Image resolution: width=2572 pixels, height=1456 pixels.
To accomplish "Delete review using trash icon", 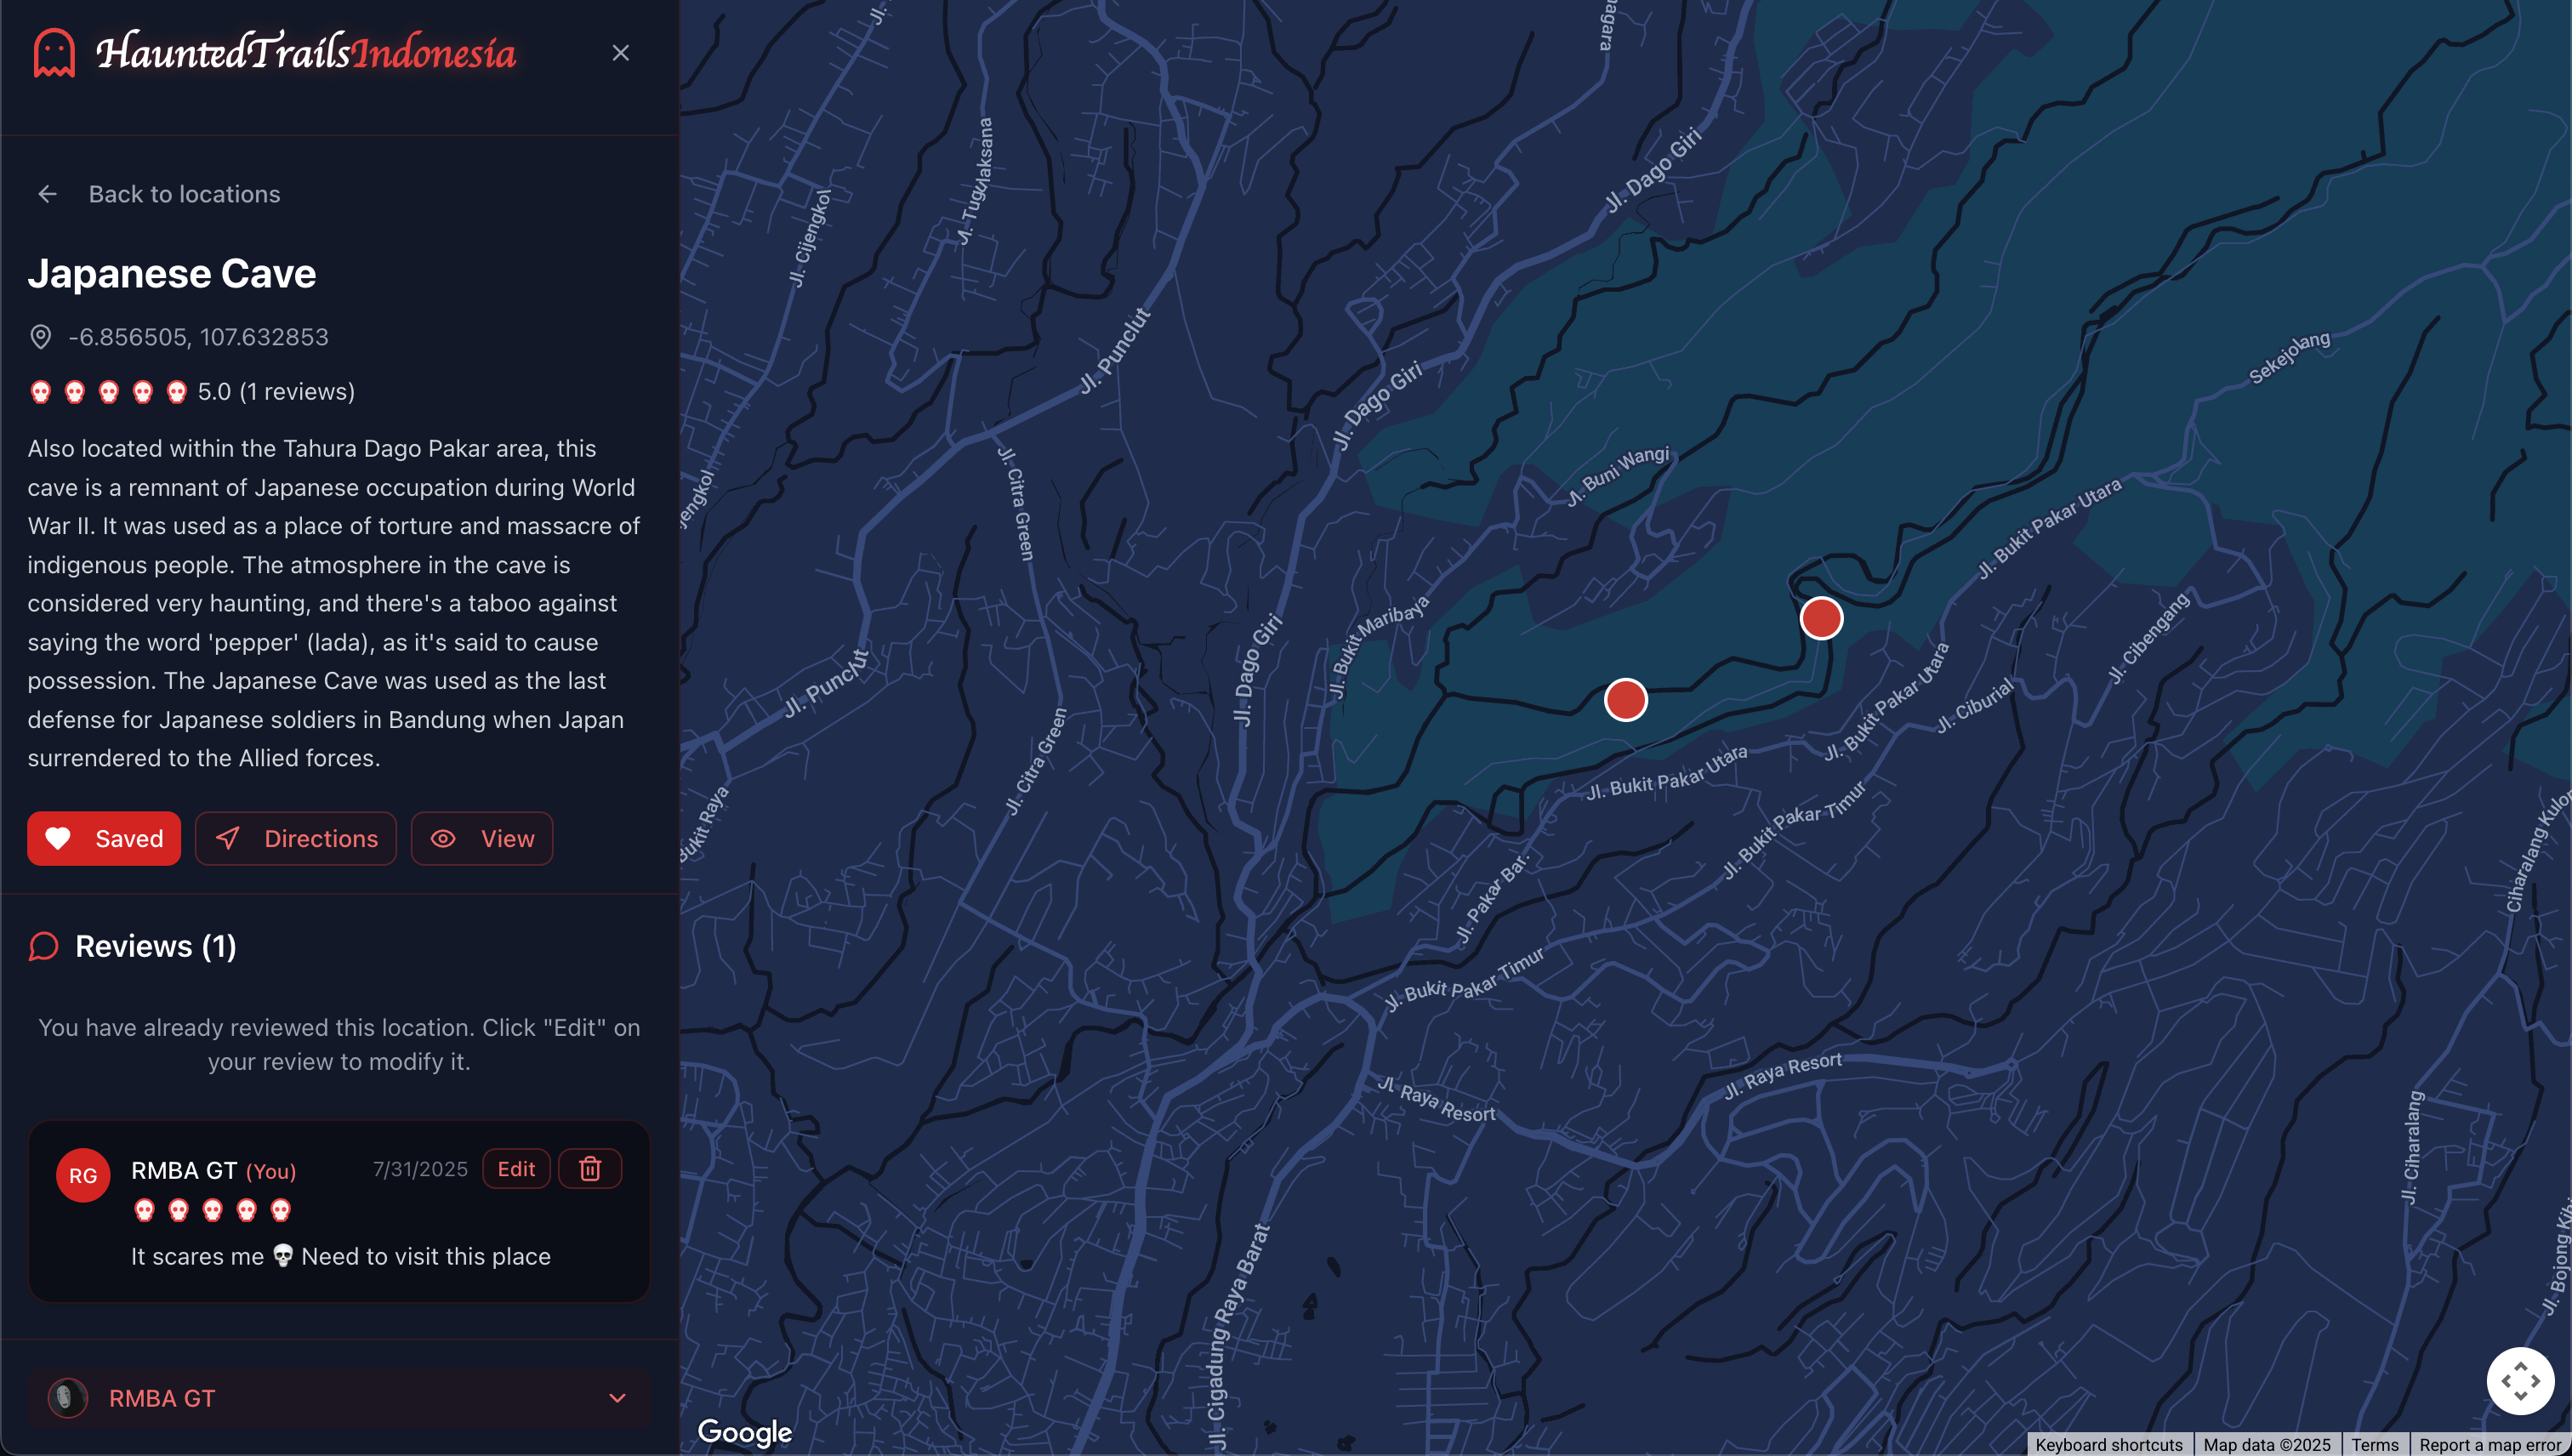I will (590, 1169).
